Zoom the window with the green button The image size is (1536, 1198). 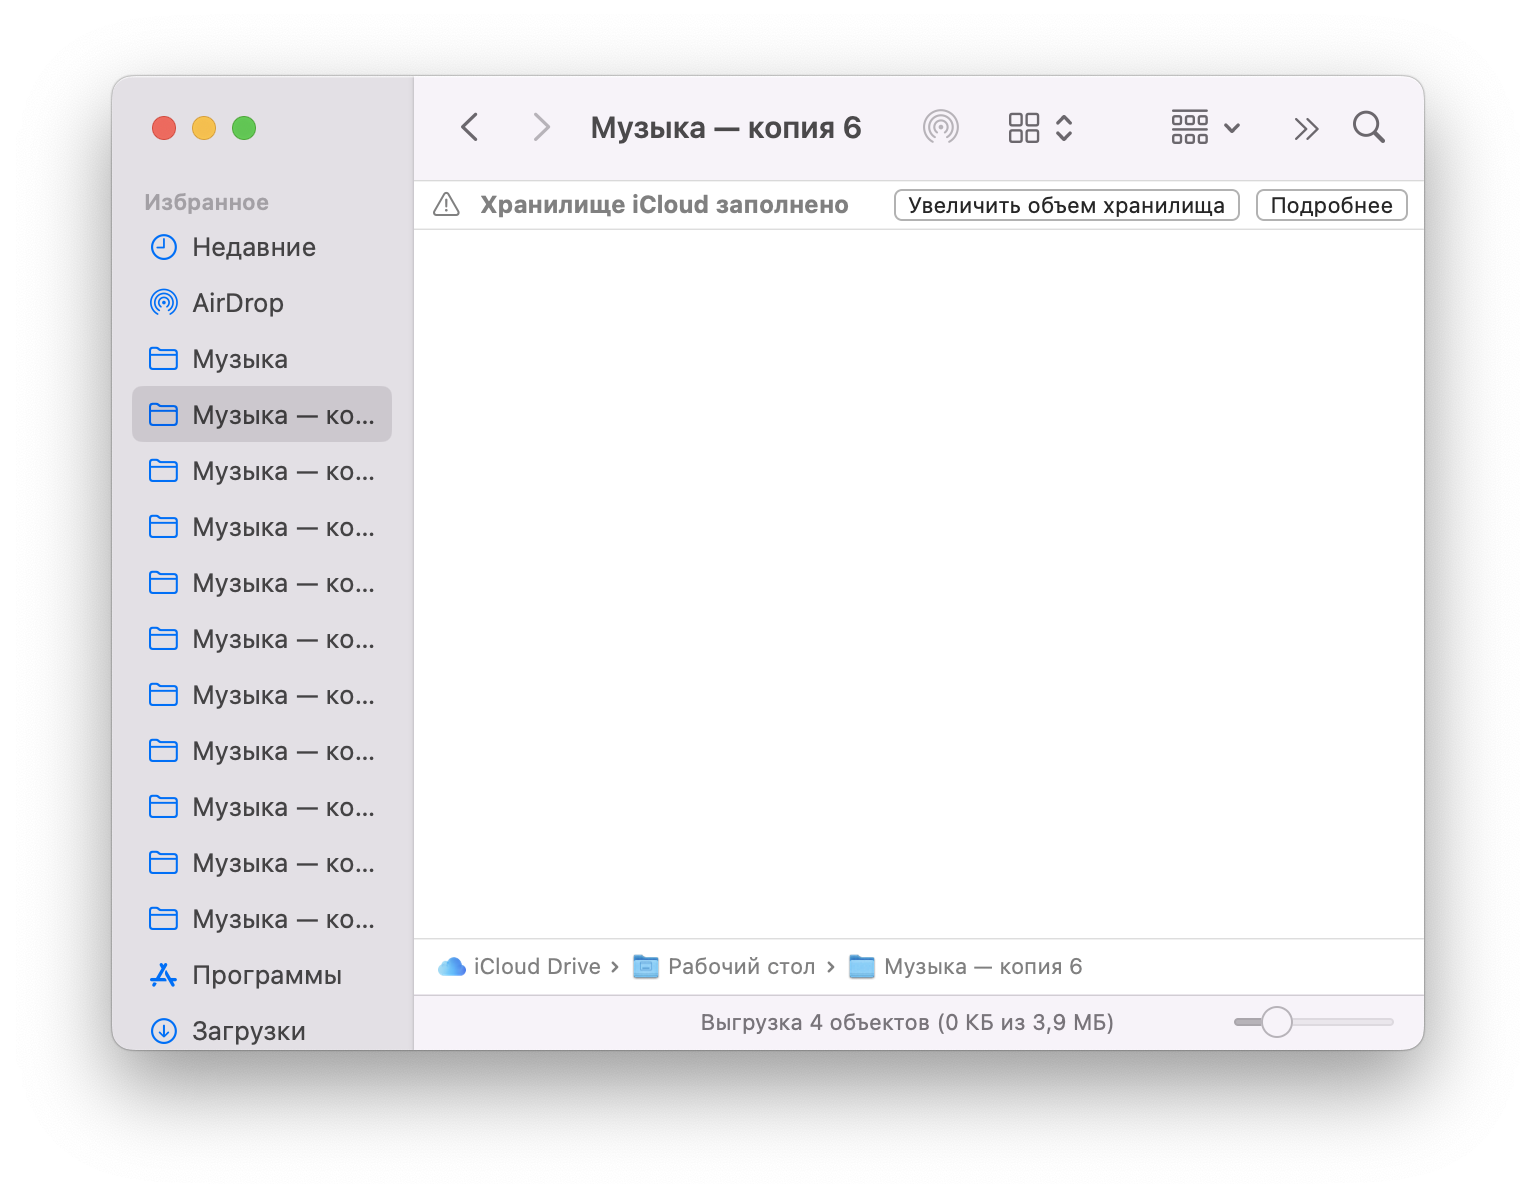pyautogui.click(x=244, y=128)
